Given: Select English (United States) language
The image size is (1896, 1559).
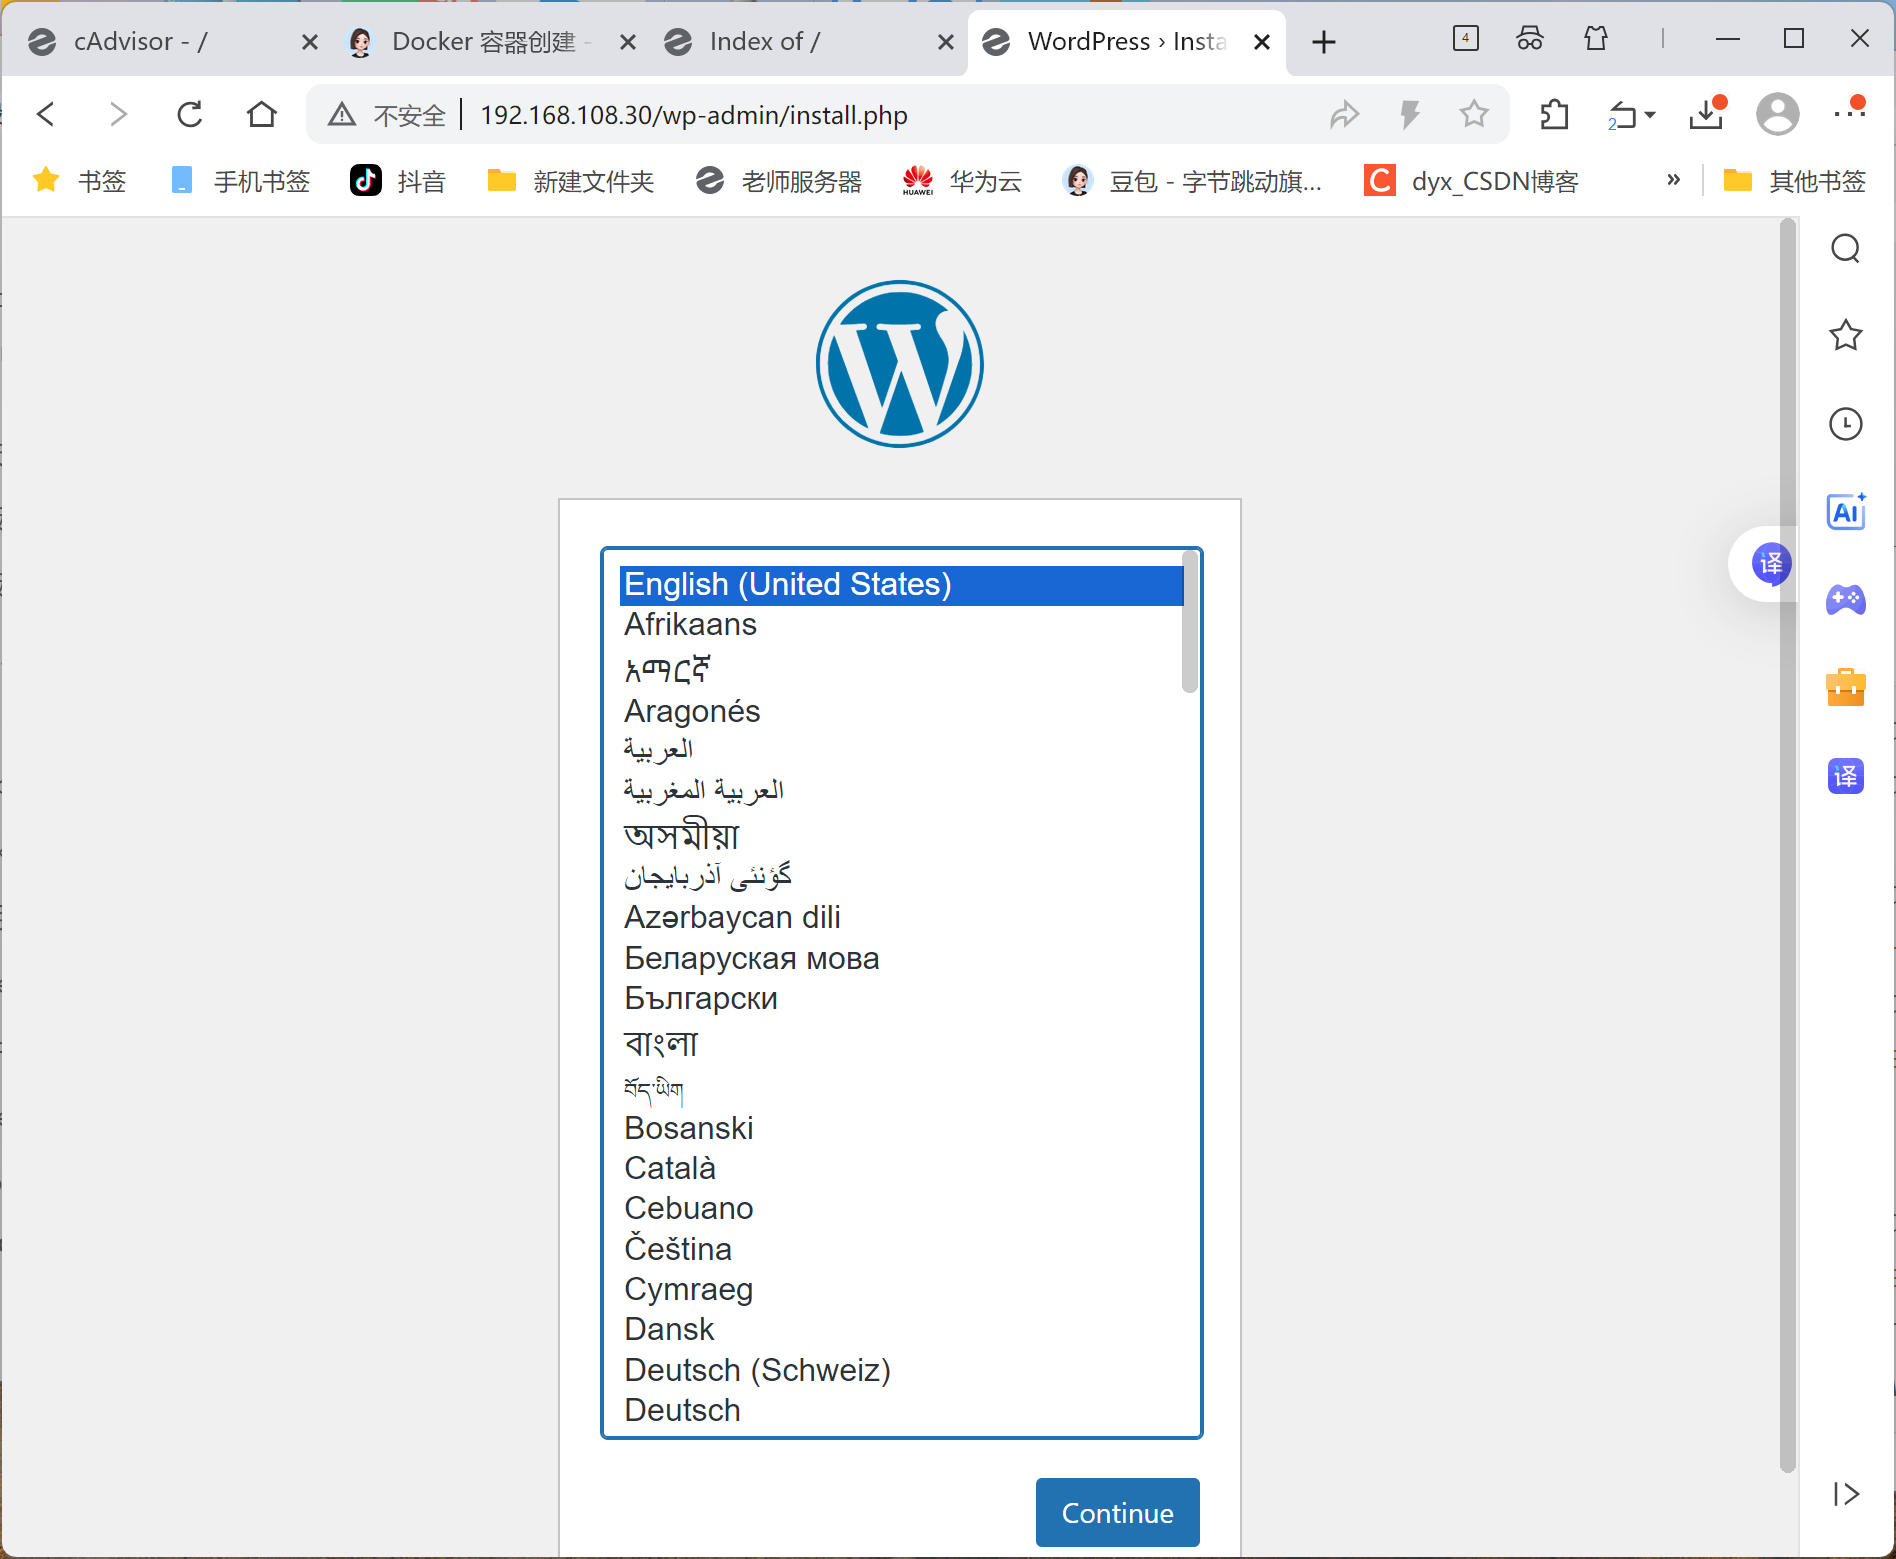Looking at the screenshot, I should pyautogui.click(x=901, y=585).
